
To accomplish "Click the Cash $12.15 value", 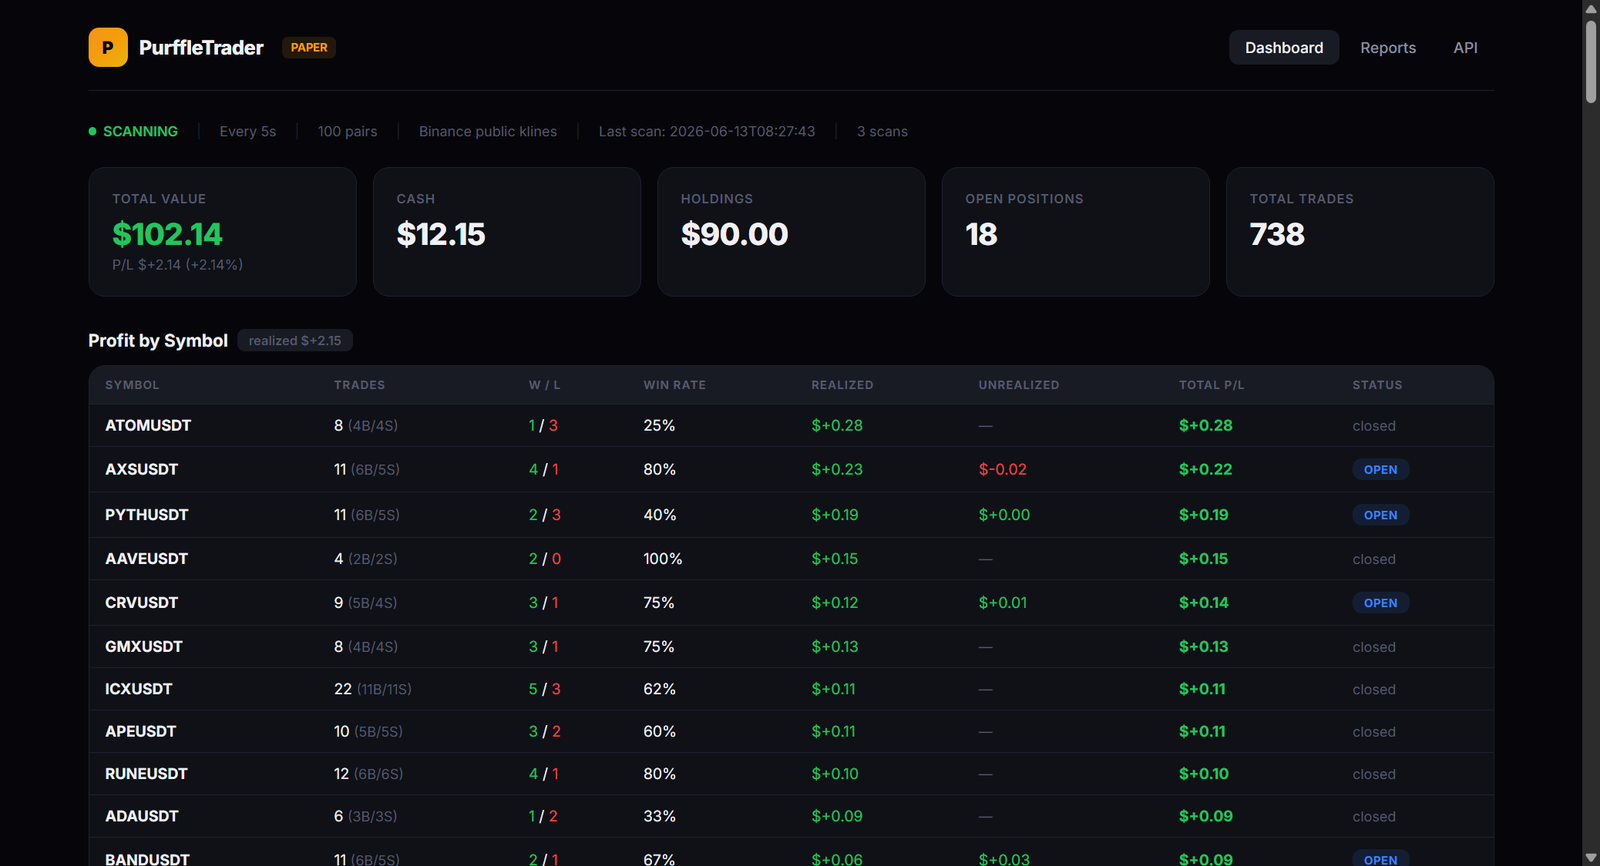I will pos(441,234).
